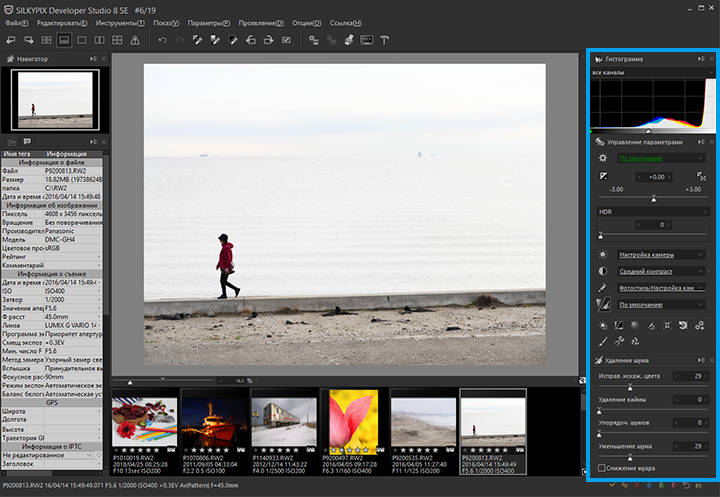Click the monitor display toolbar icon
Viewport: 720px width, 497px height.
pos(366,40)
